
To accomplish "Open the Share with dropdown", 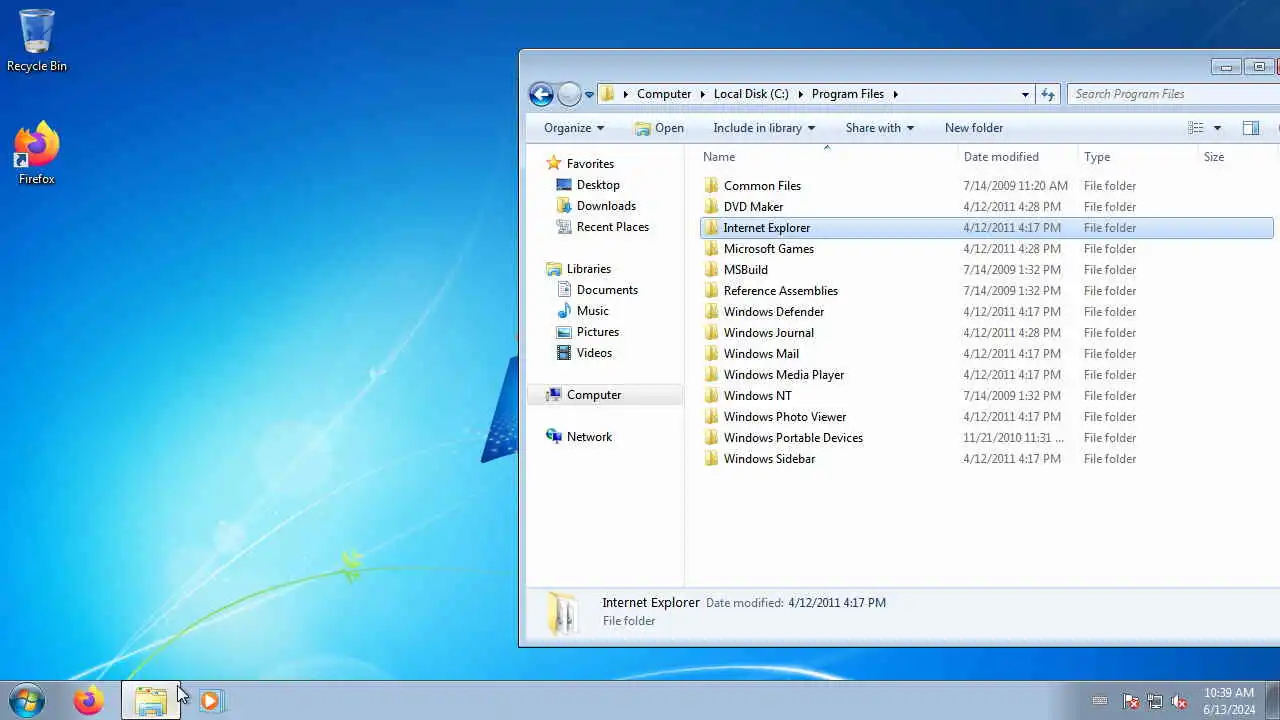I will tap(880, 128).
